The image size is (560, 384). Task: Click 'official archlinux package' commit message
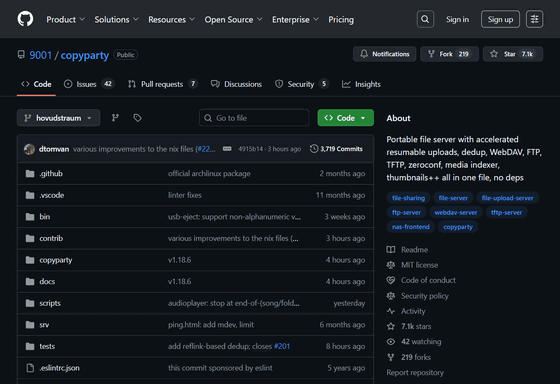tap(209, 174)
